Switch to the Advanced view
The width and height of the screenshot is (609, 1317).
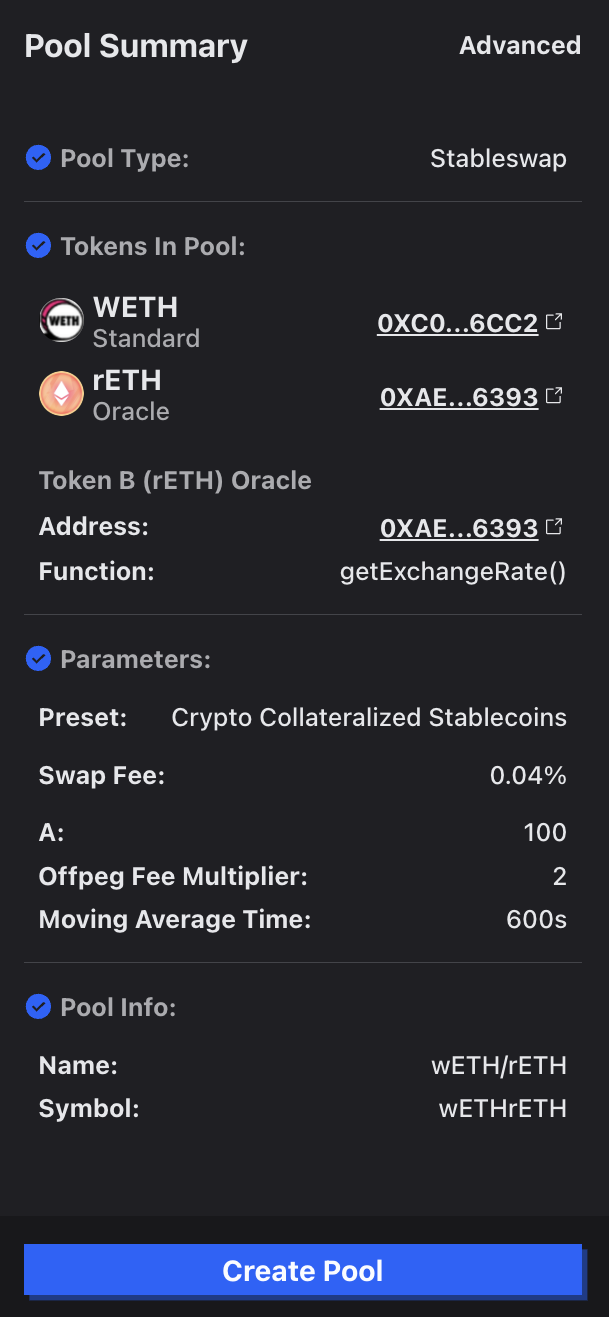(x=520, y=45)
